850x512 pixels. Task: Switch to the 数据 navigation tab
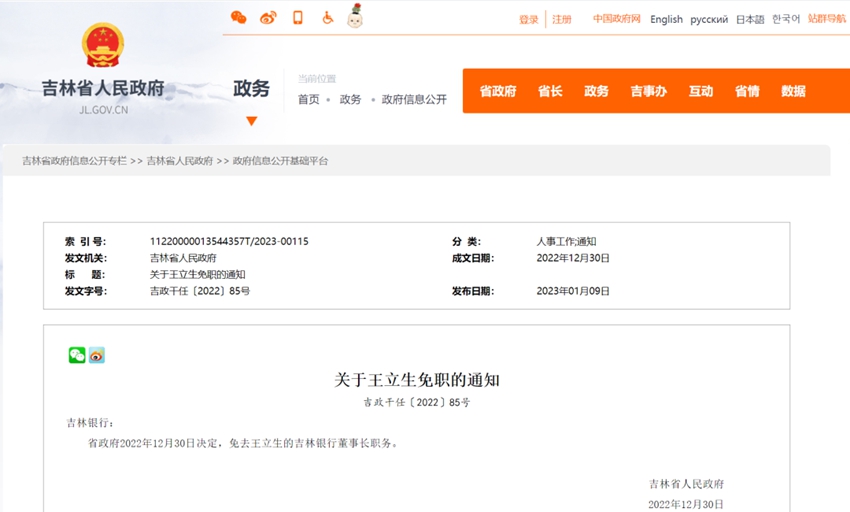tap(793, 91)
